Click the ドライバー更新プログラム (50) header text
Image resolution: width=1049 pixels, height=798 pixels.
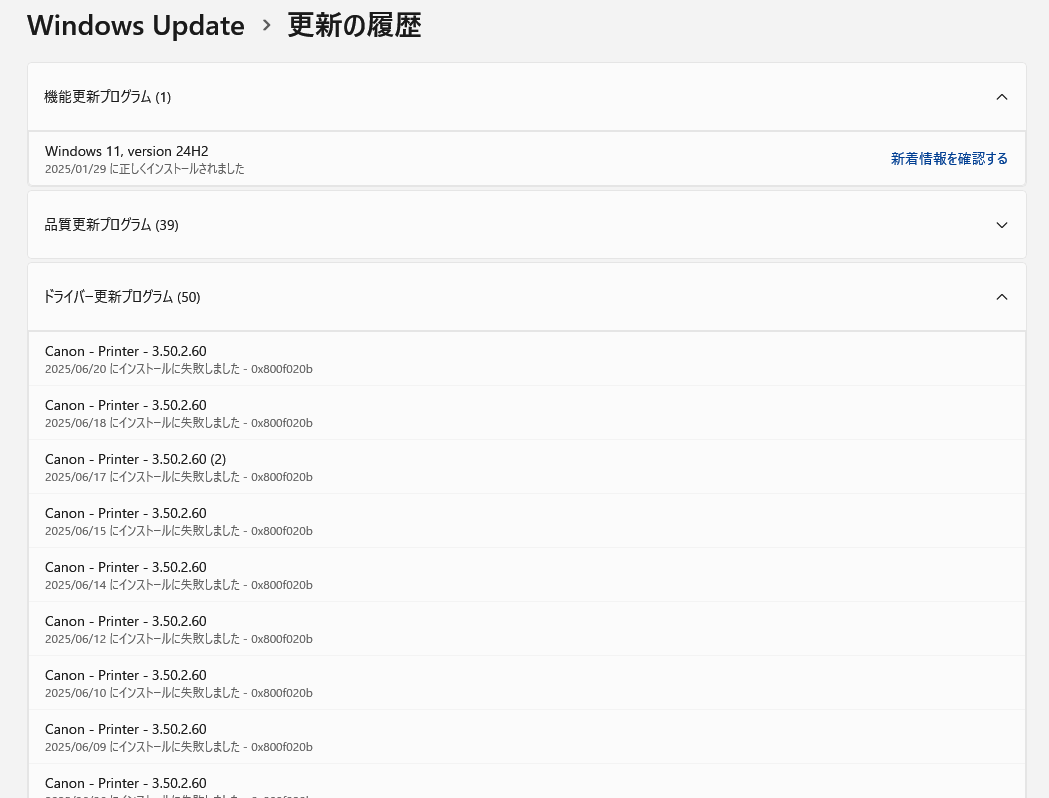point(122,297)
